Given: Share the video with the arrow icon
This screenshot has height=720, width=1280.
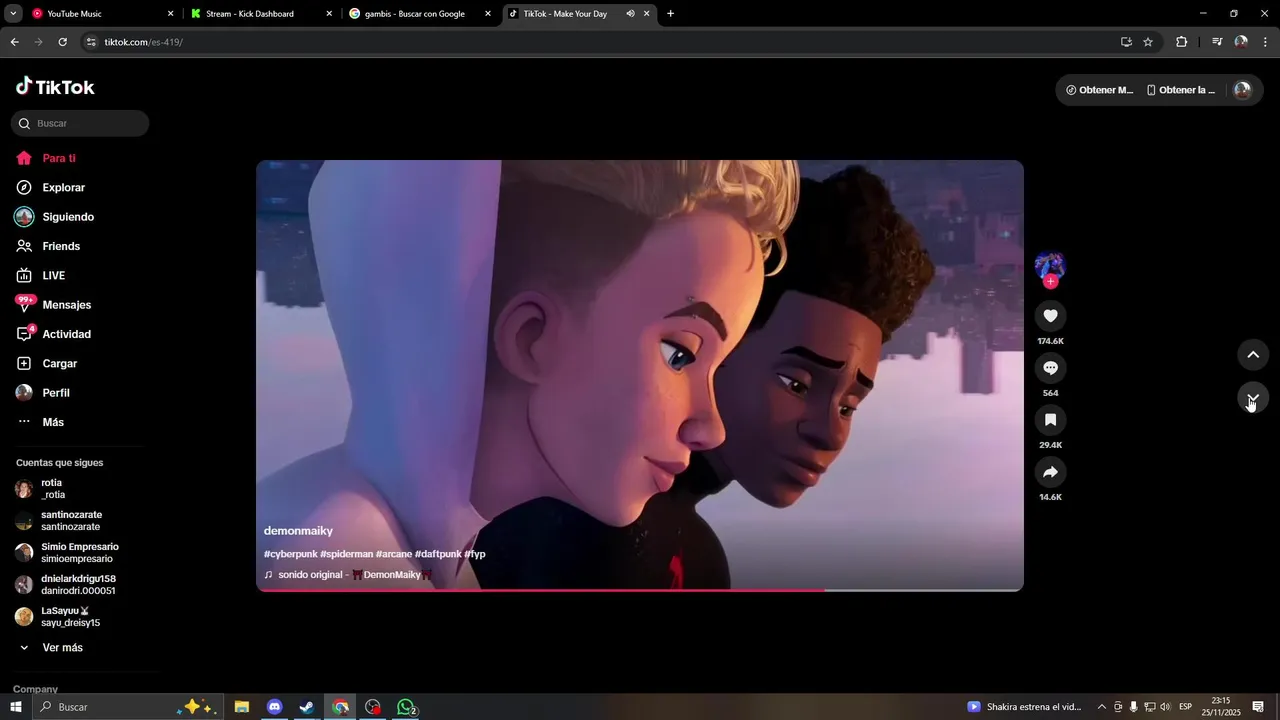Looking at the screenshot, I should coord(1050,472).
